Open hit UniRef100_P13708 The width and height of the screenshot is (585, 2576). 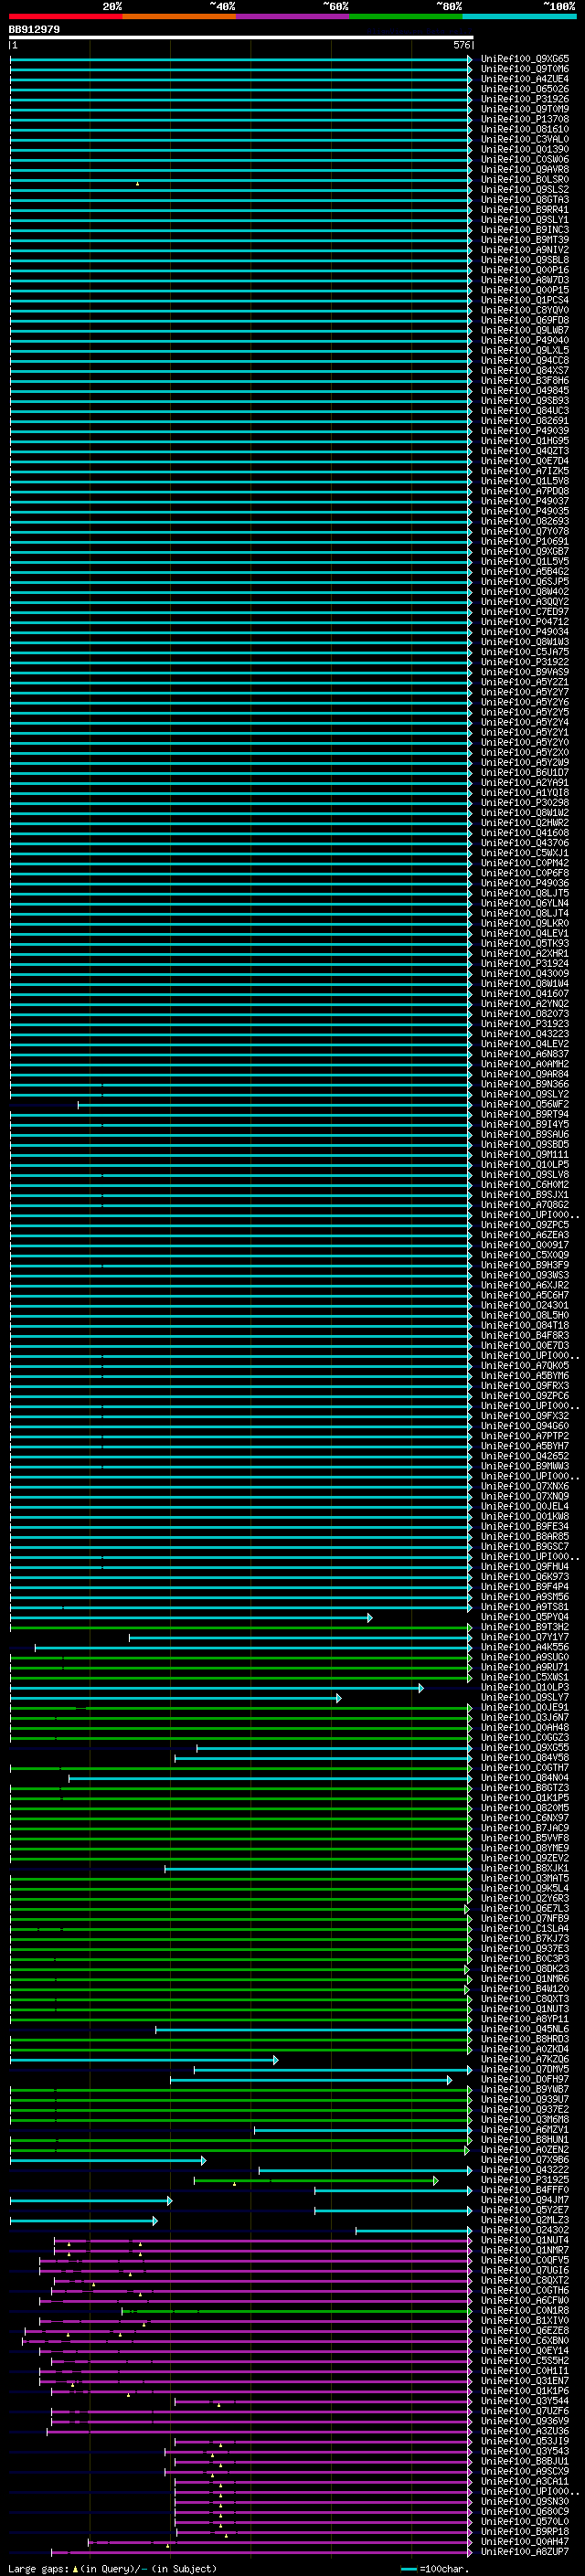point(525,119)
